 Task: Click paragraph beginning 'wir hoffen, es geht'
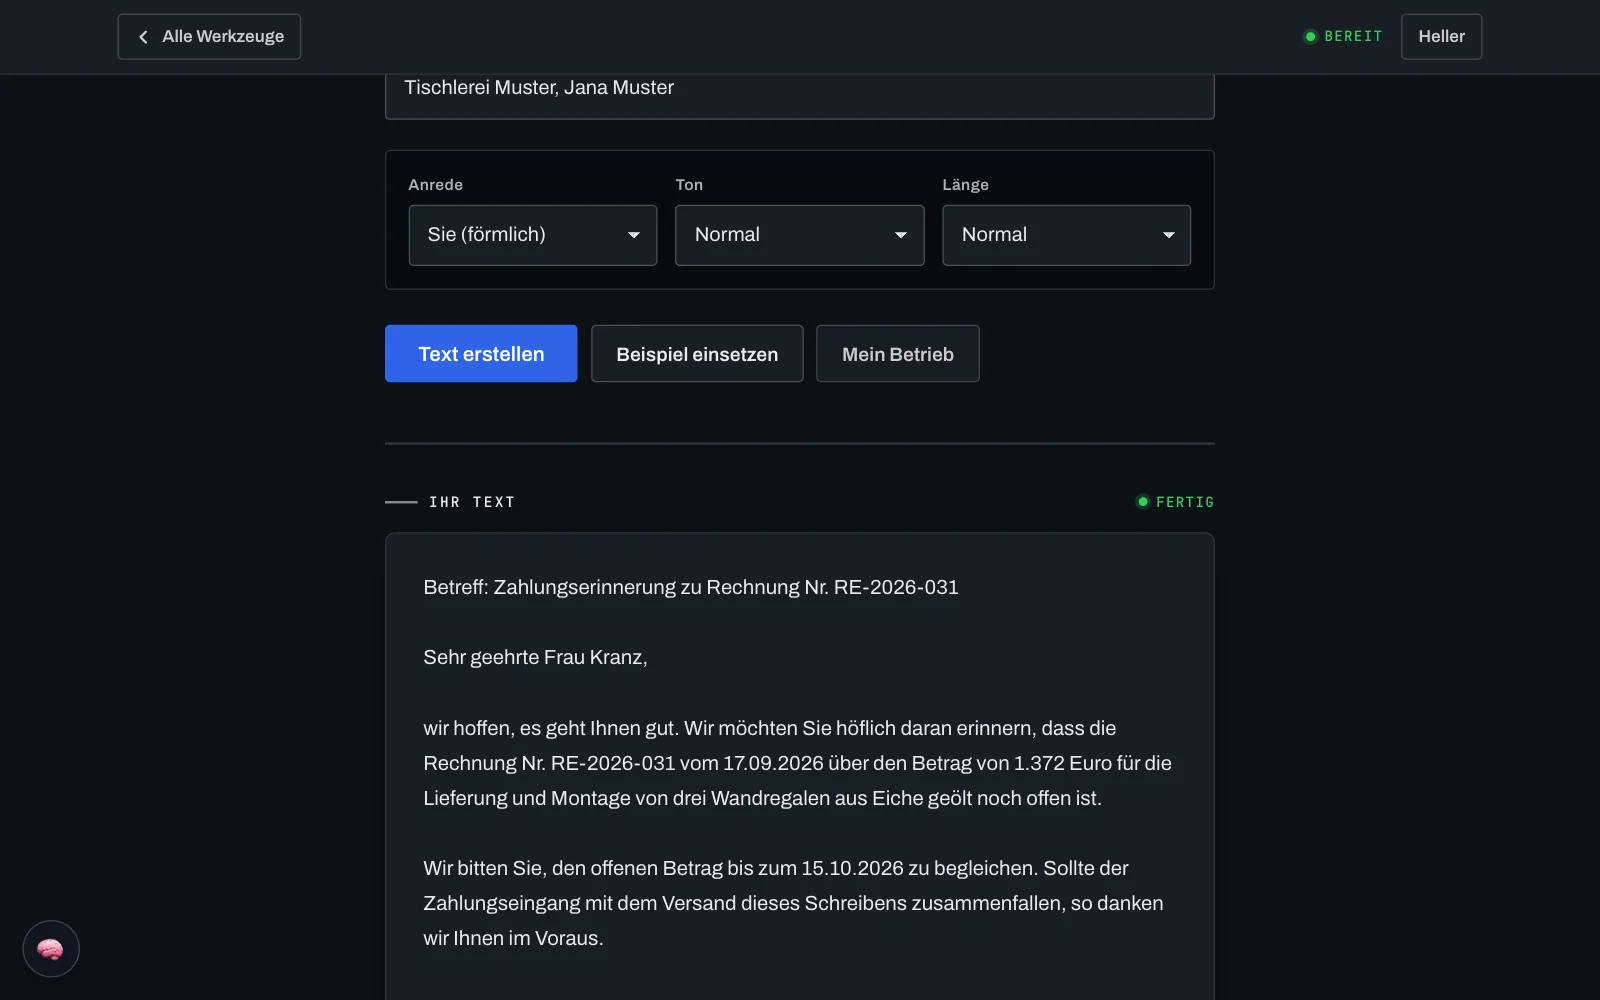797,763
